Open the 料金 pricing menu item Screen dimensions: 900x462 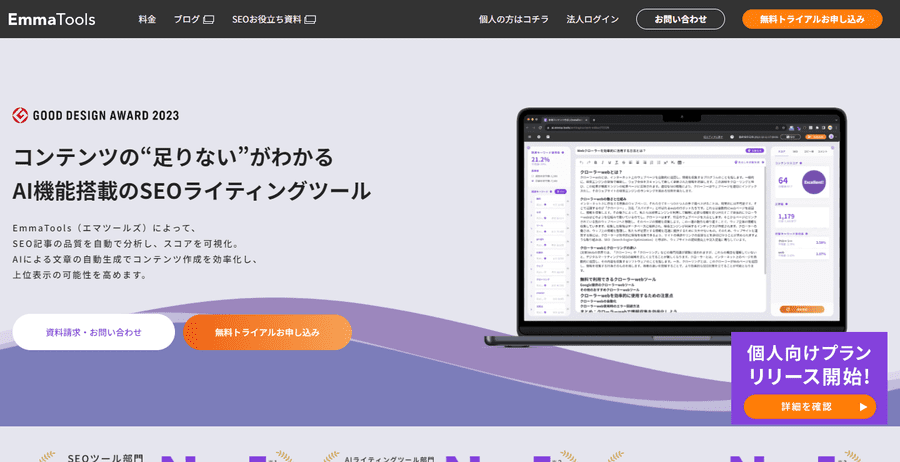tap(147, 19)
